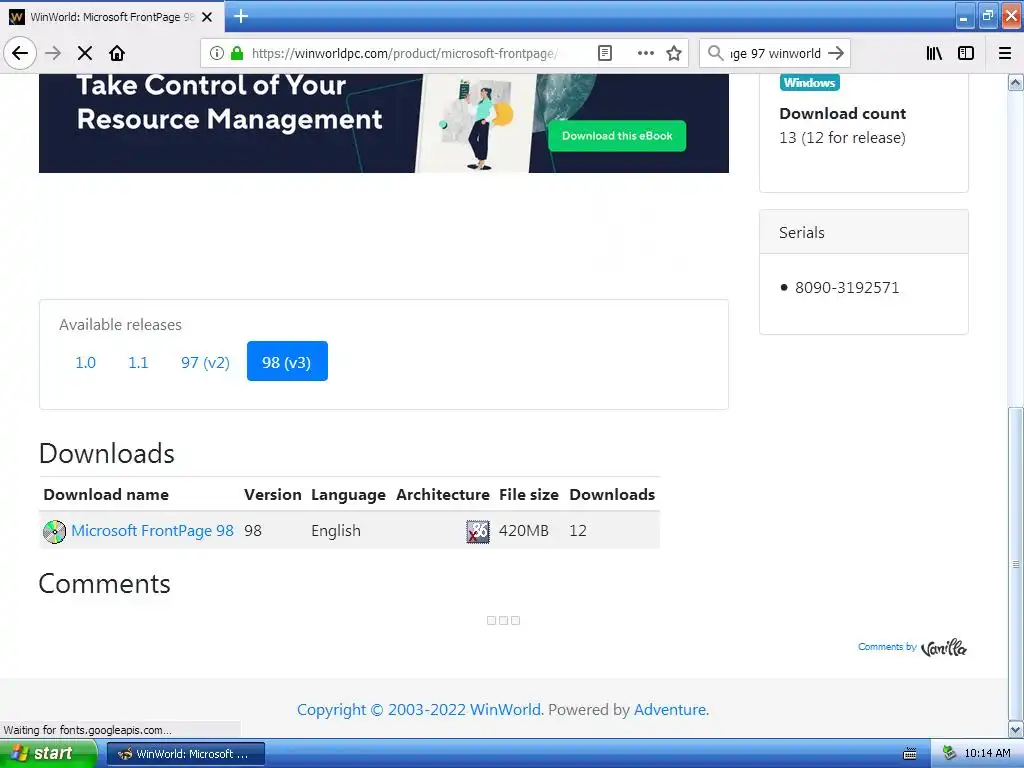Viewport: 1024px width, 768px height.
Task: Open the Firefox hamburger menu
Action: pyautogui.click(x=1005, y=53)
